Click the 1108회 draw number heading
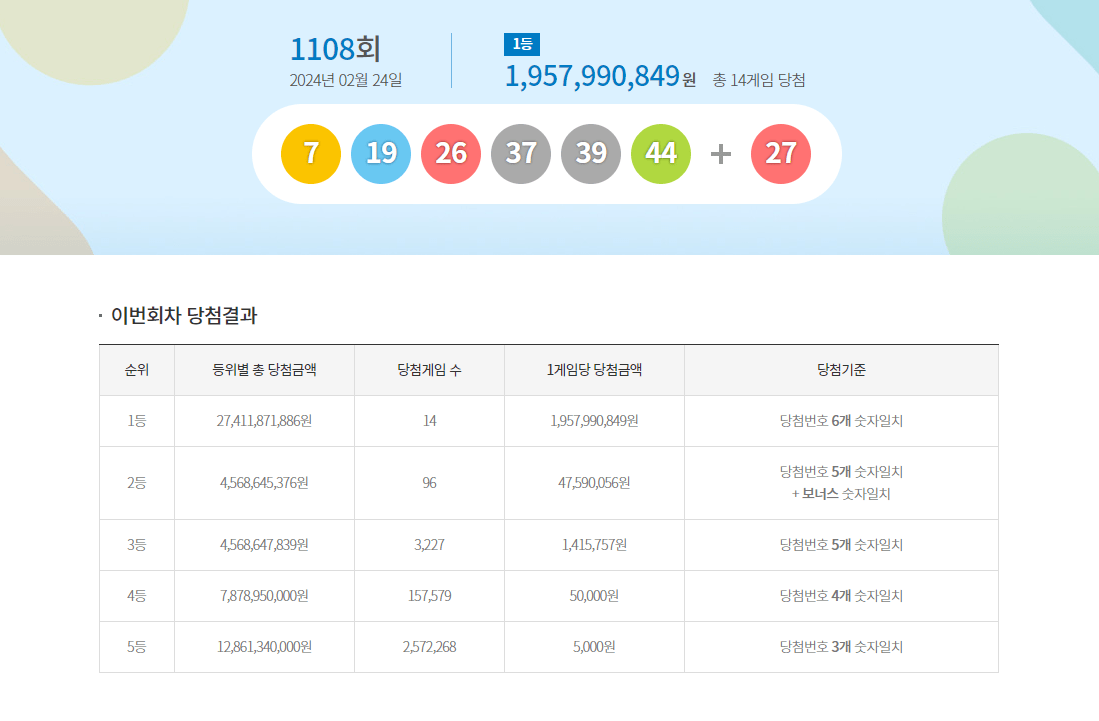 pyautogui.click(x=335, y=48)
